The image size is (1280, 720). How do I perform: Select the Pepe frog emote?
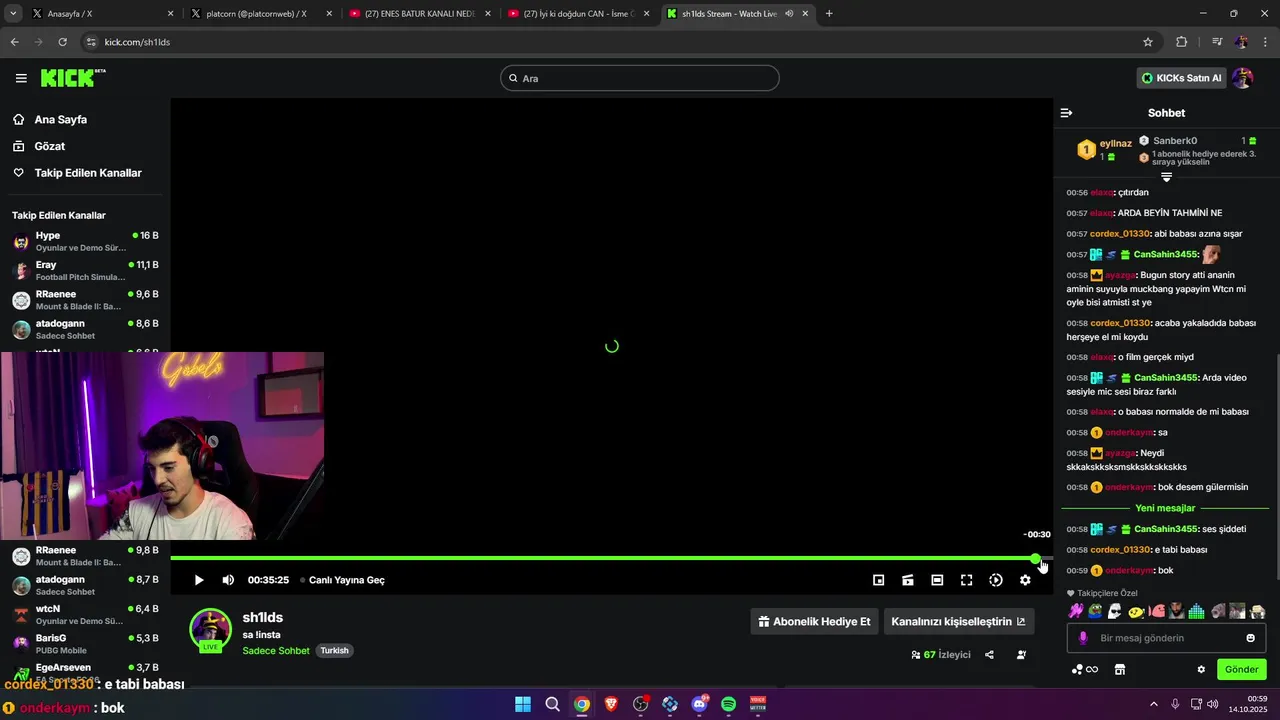point(1095,611)
